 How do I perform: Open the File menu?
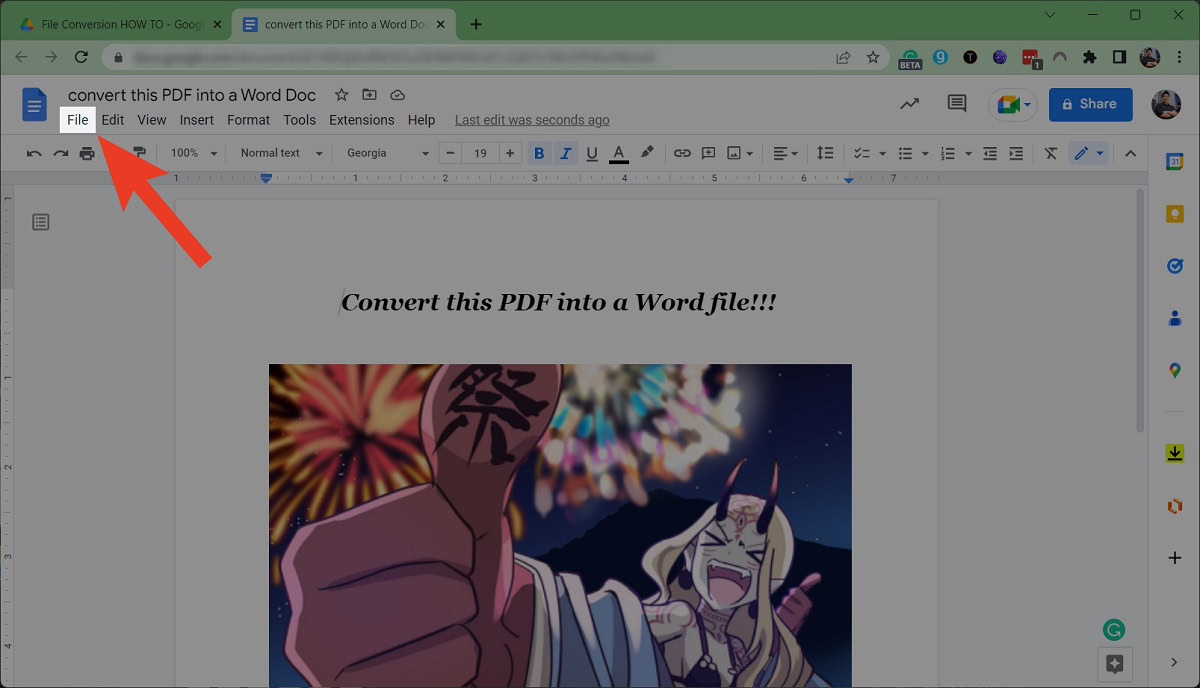[78, 120]
